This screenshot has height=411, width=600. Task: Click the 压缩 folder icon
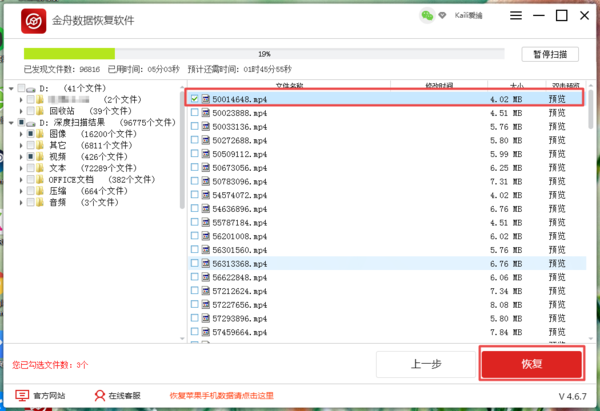point(40,191)
